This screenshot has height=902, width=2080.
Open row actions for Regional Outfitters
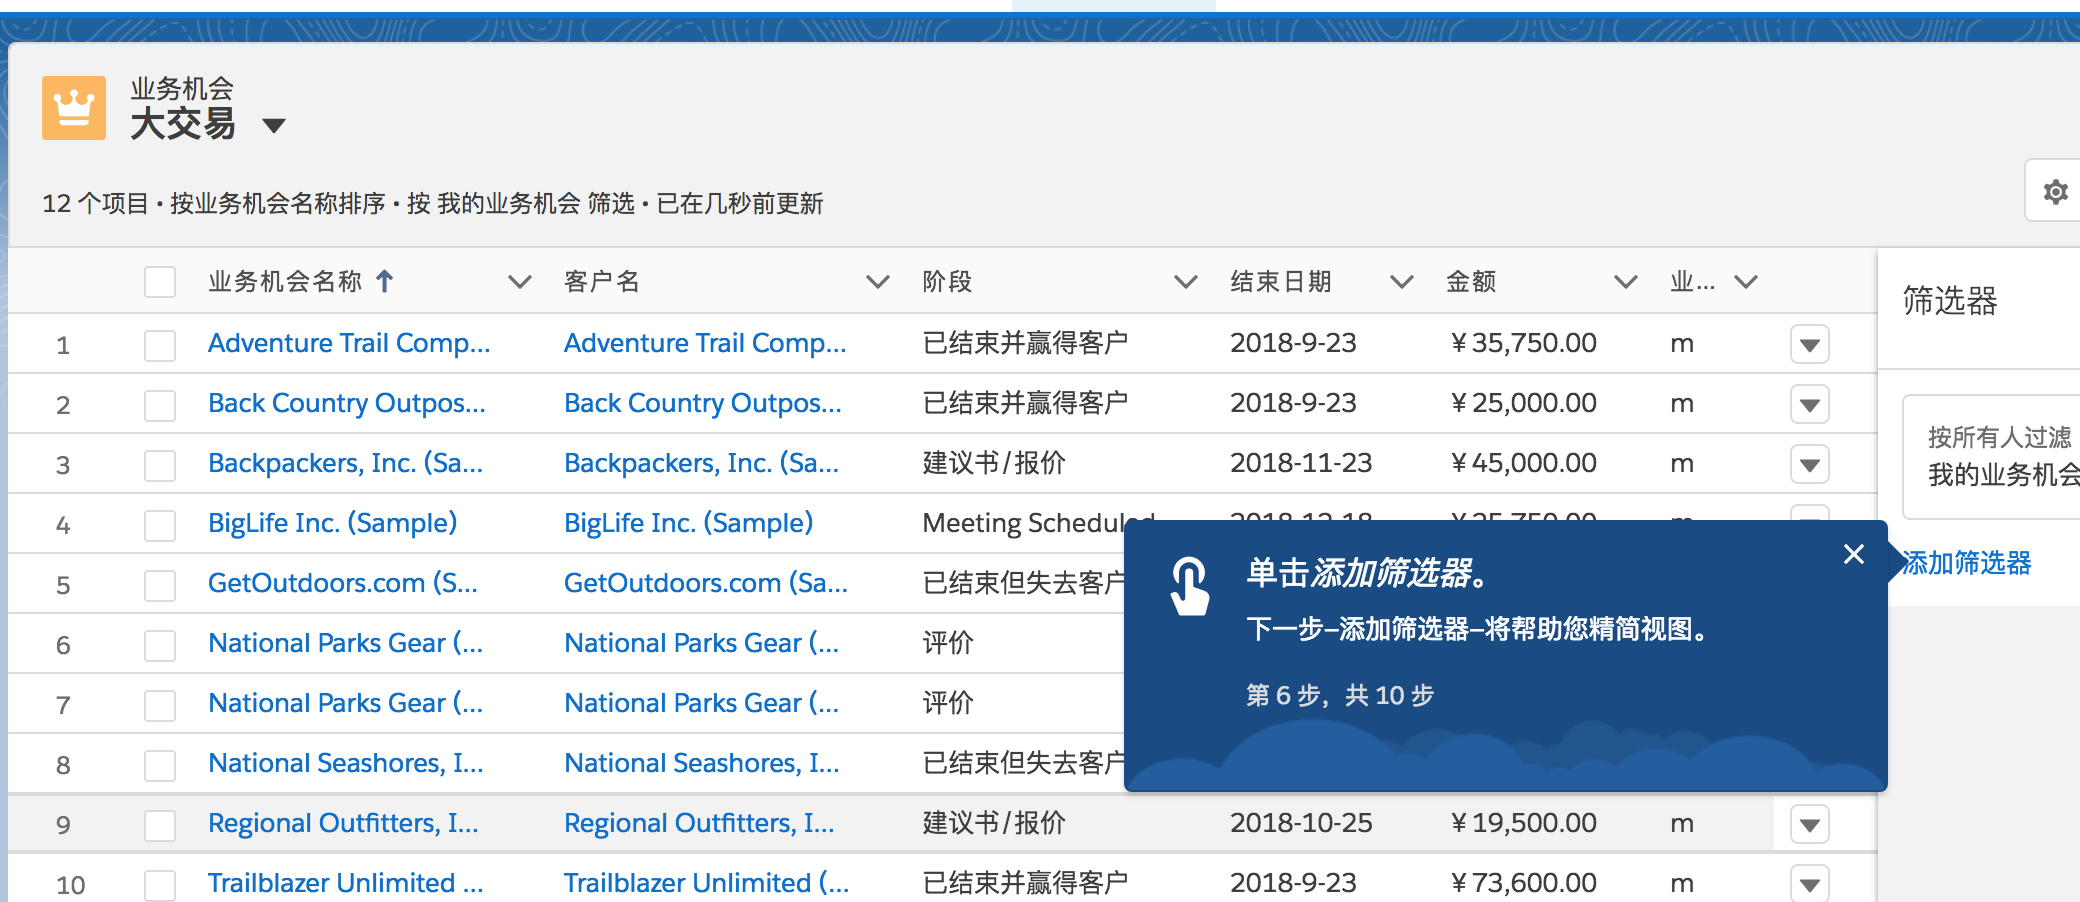click(x=1809, y=825)
